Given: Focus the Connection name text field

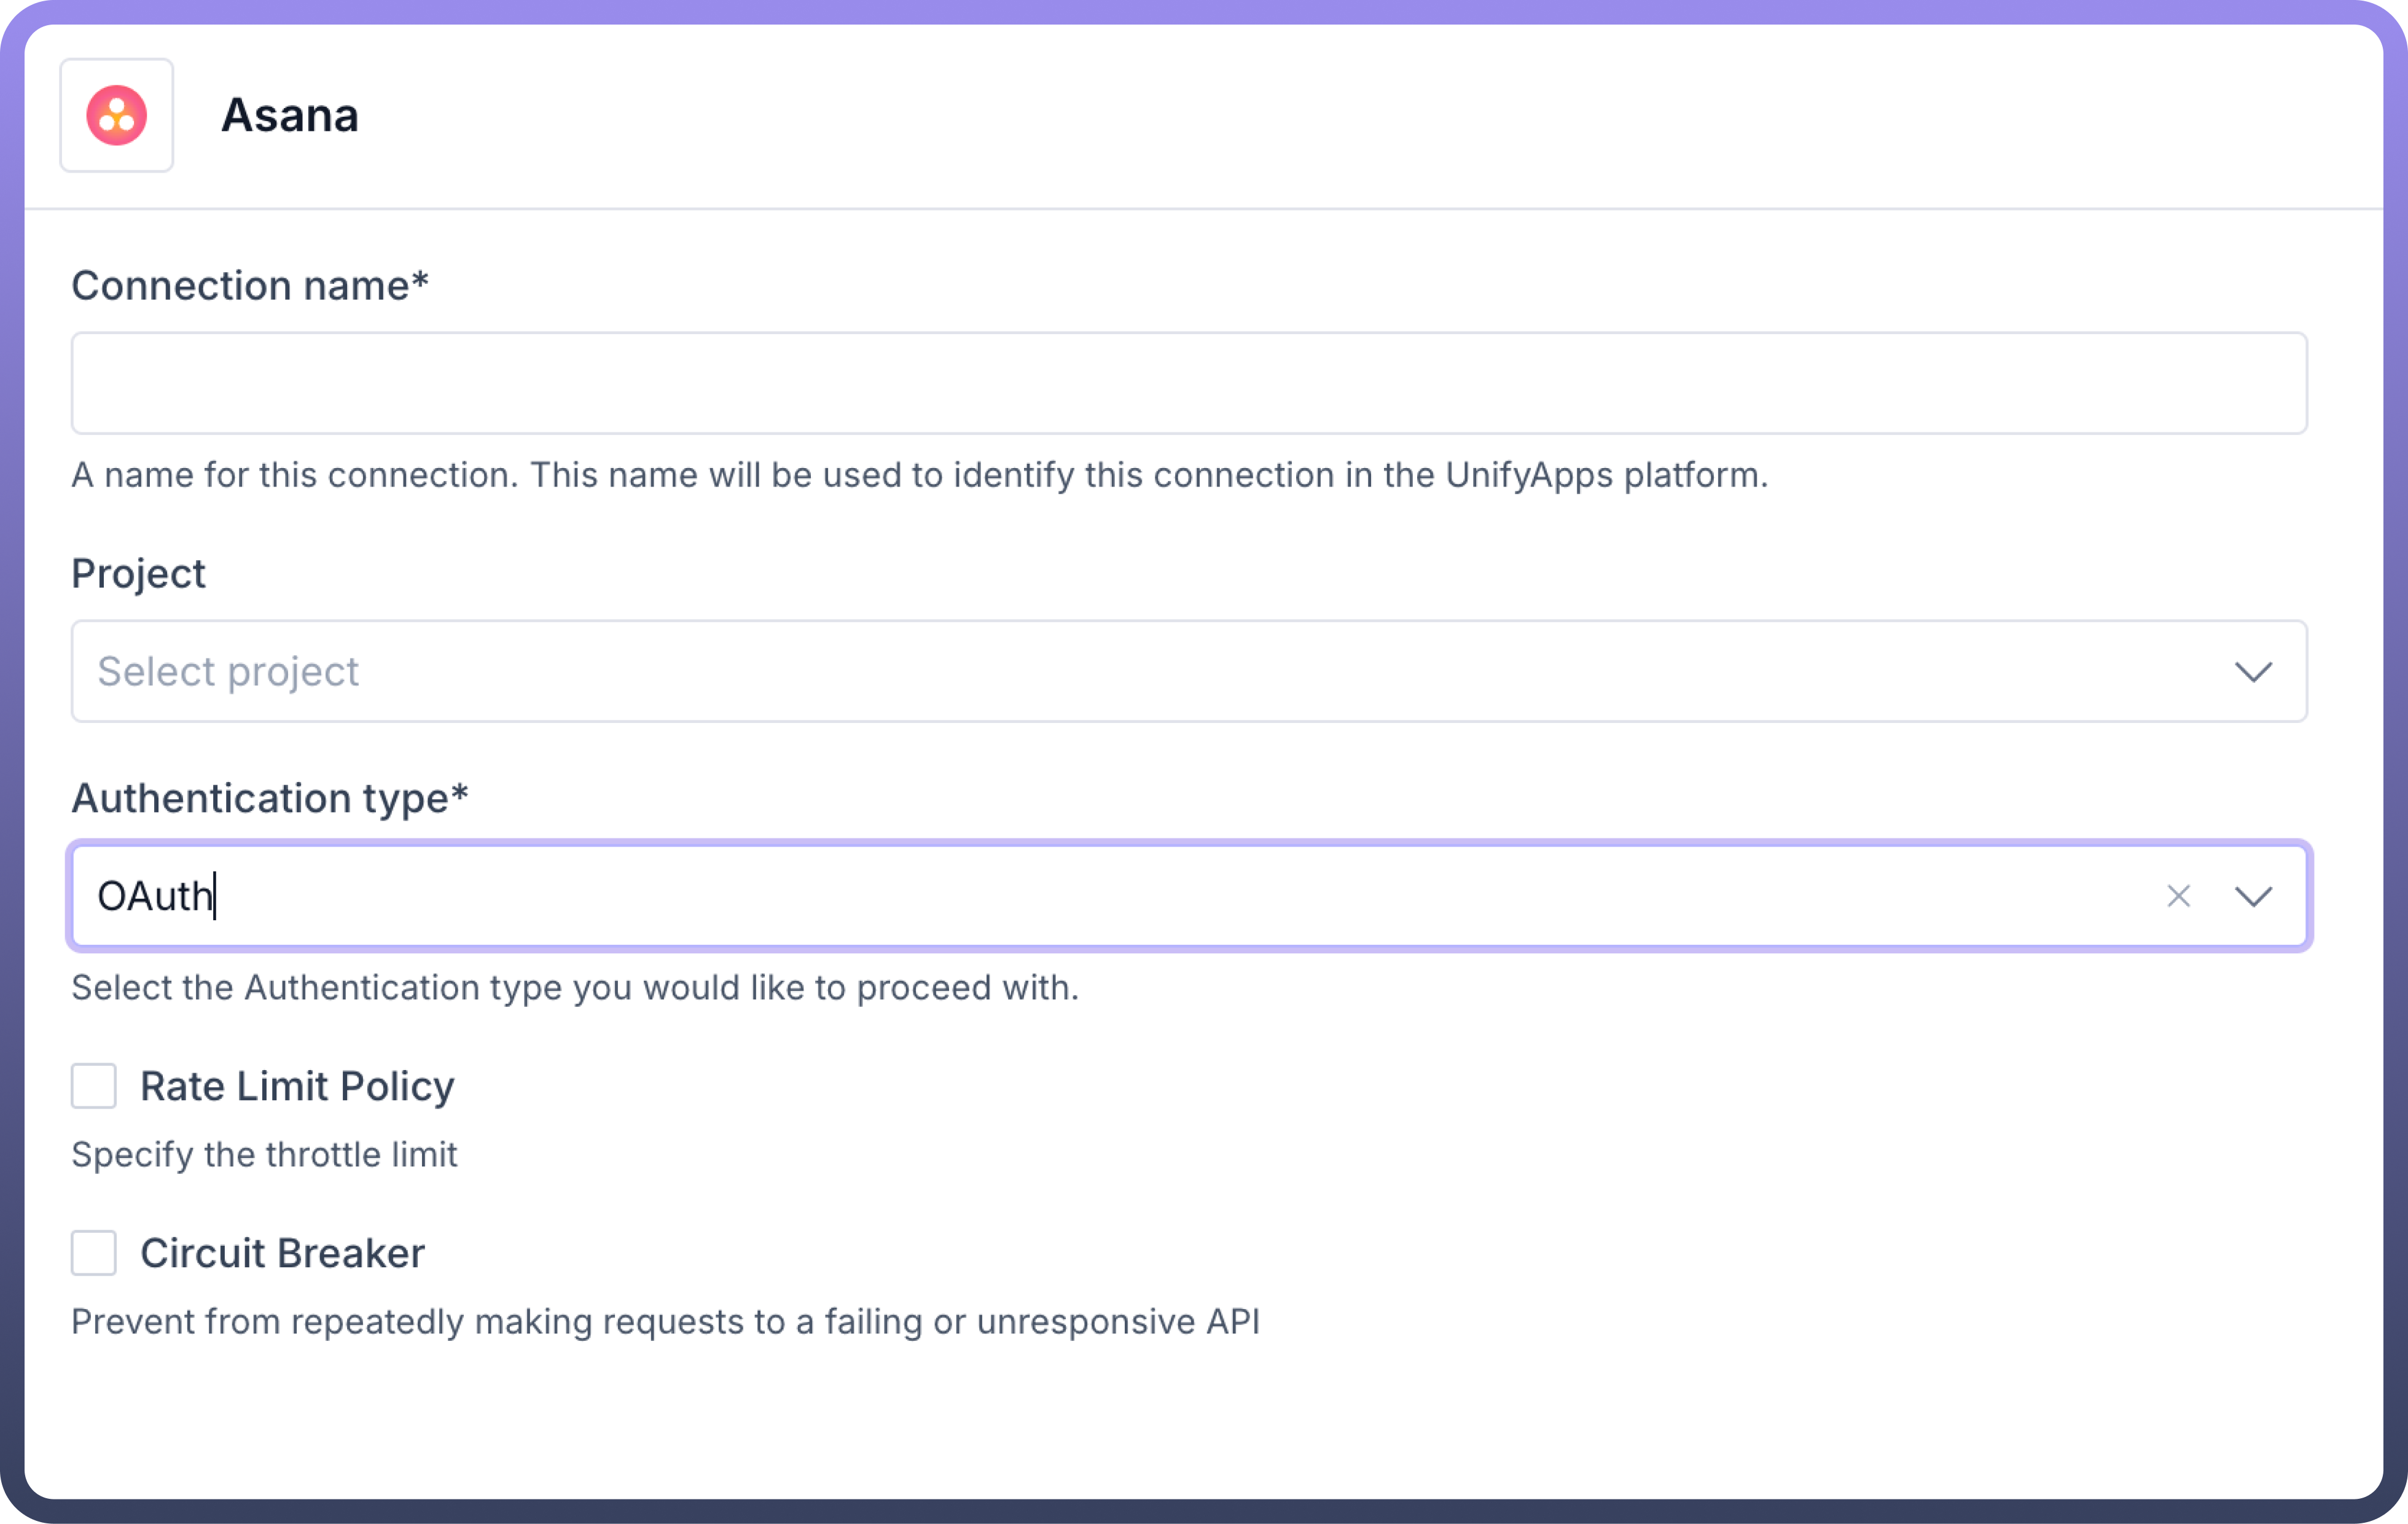Looking at the screenshot, I should pos(1188,384).
